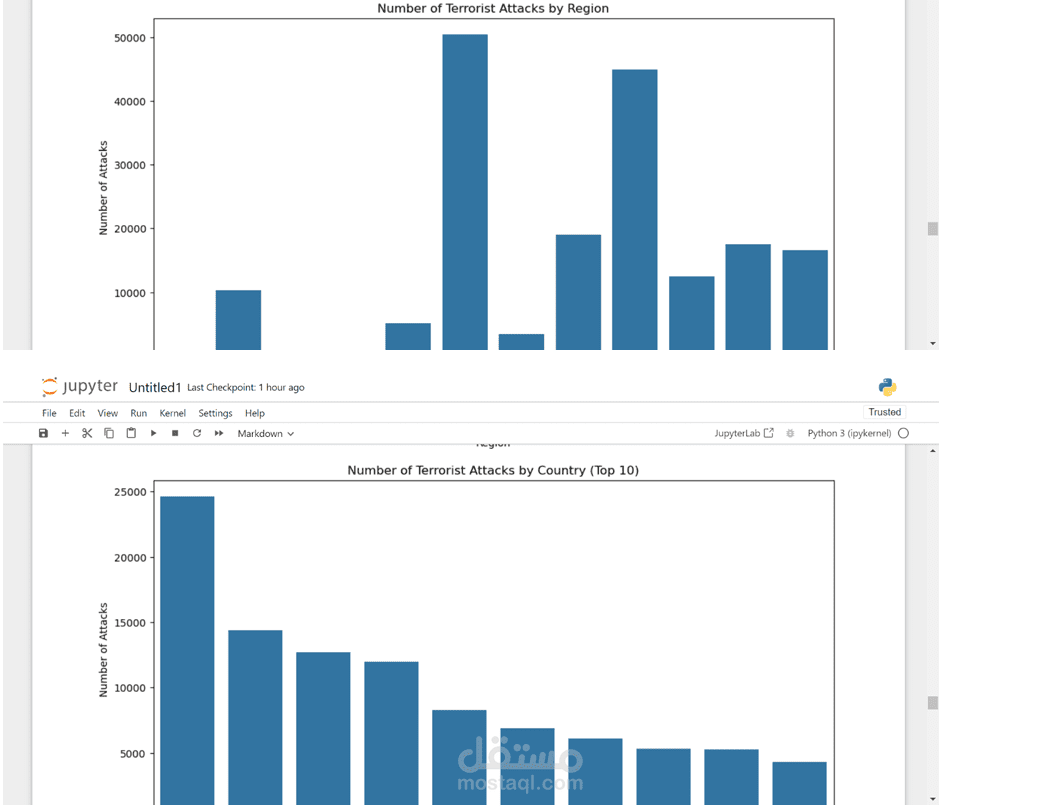The width and height of the screenshot is (1042, 810).
Task: Interrupt the kernel using the stop icon
Action: click(x=174, y=433)
